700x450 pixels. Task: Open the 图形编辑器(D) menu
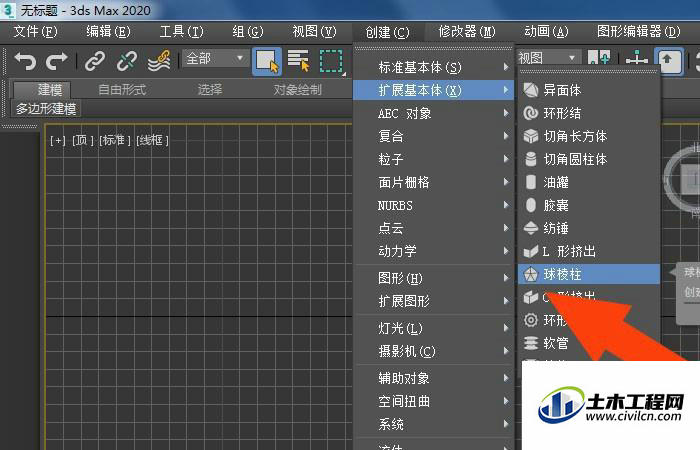click(x=638, y=32)
